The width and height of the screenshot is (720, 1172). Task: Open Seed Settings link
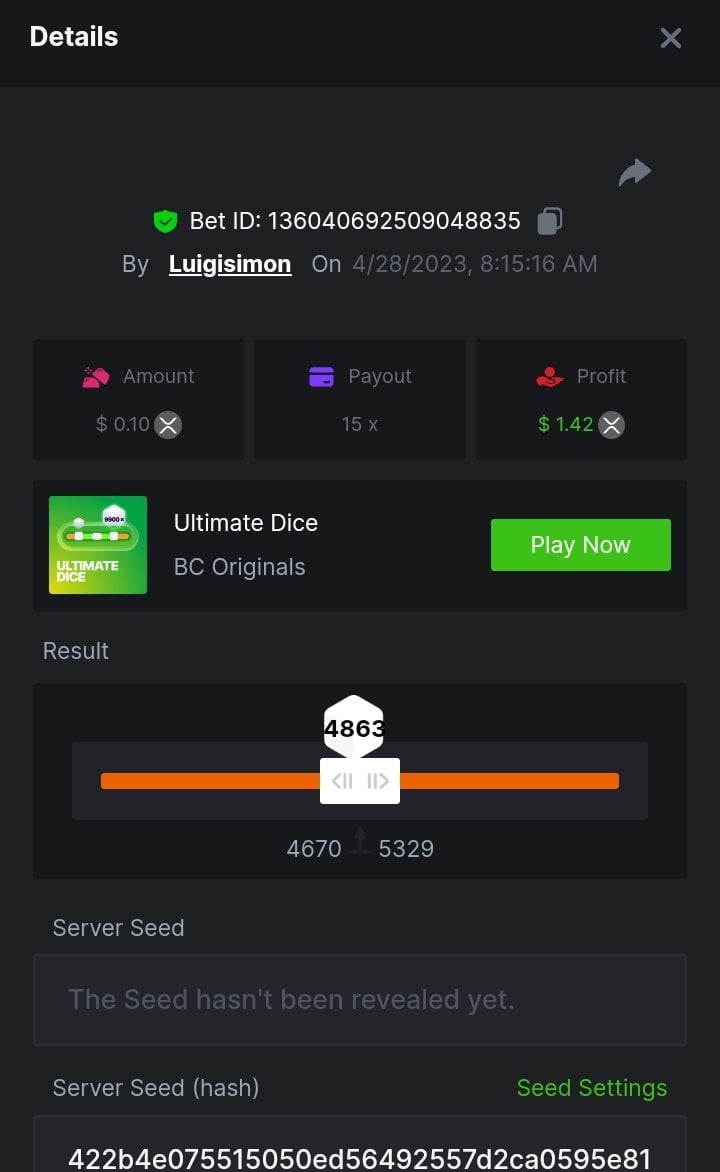[591, 1088]
